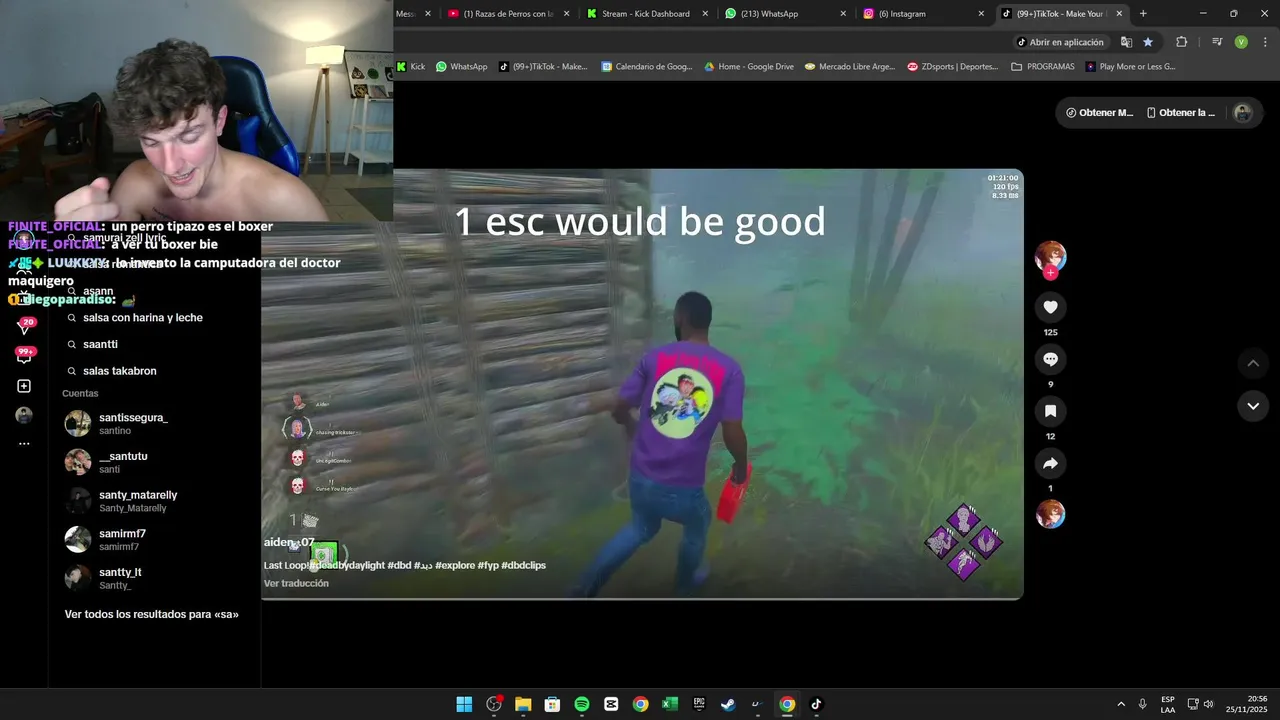This screenshot has height=720, width=1280.
Task: Close the Instagram browser tab
Action: tap(981, 14)
